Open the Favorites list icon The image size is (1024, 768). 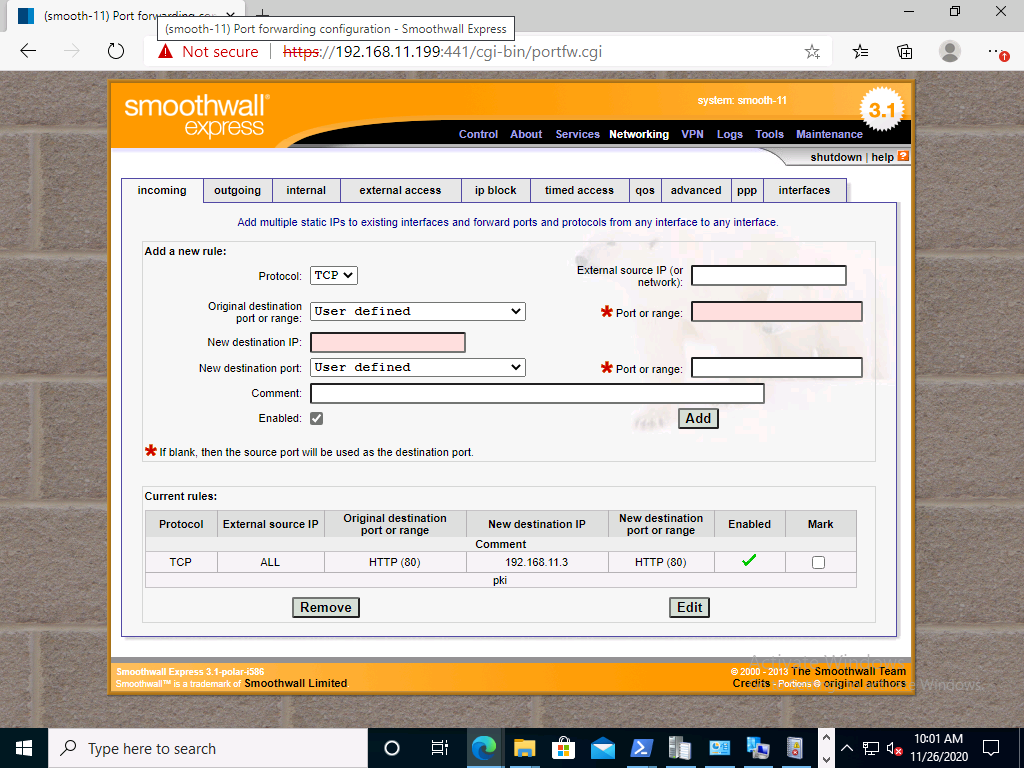click(x=861, y=52)
